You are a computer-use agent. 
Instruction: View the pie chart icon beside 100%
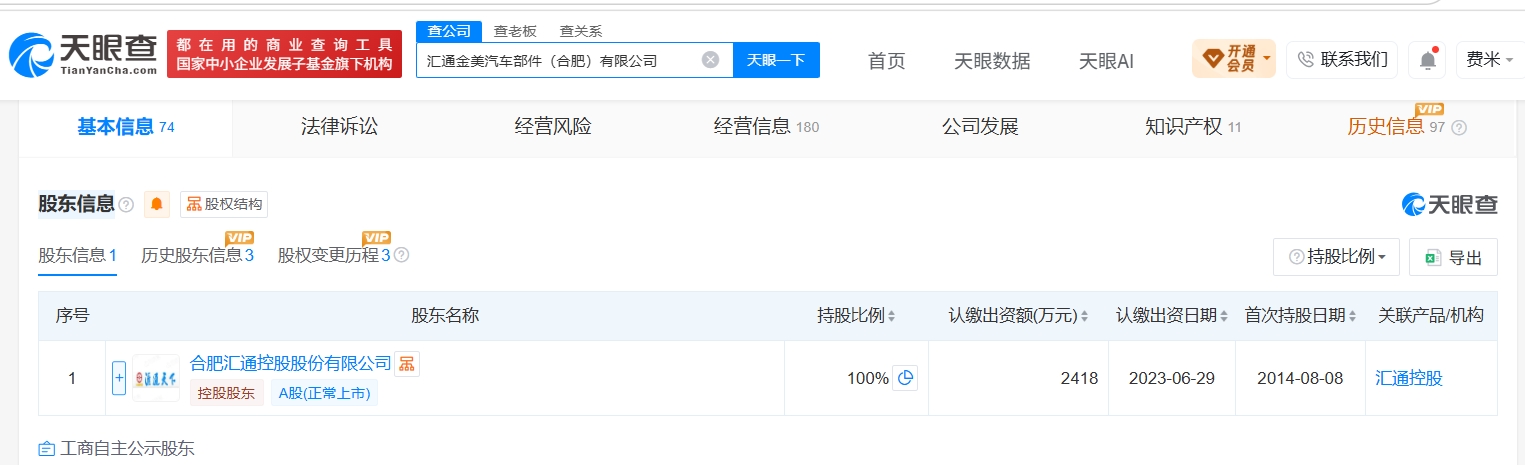tap(905, 378)
